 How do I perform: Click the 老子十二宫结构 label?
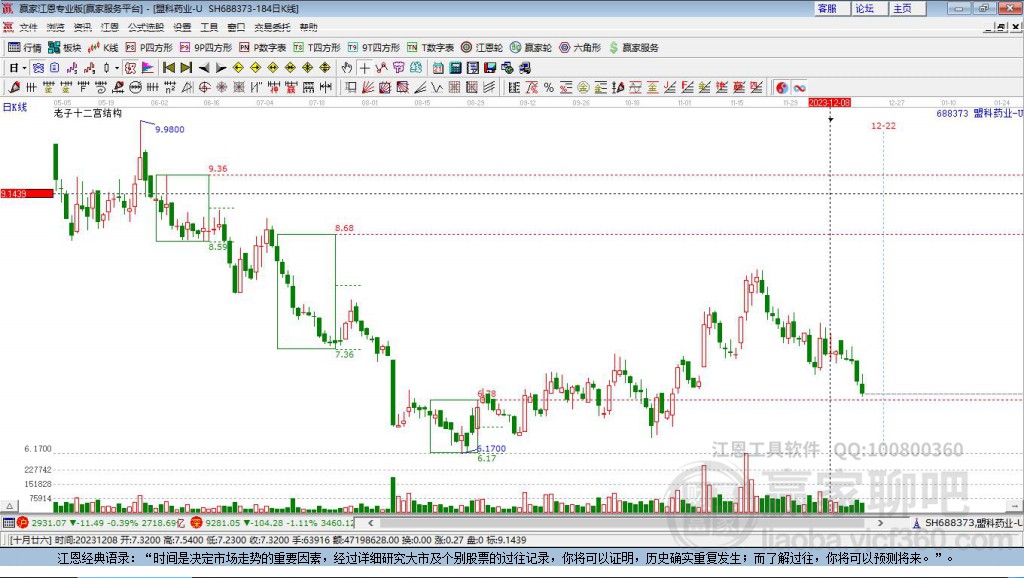click(88, 113)
